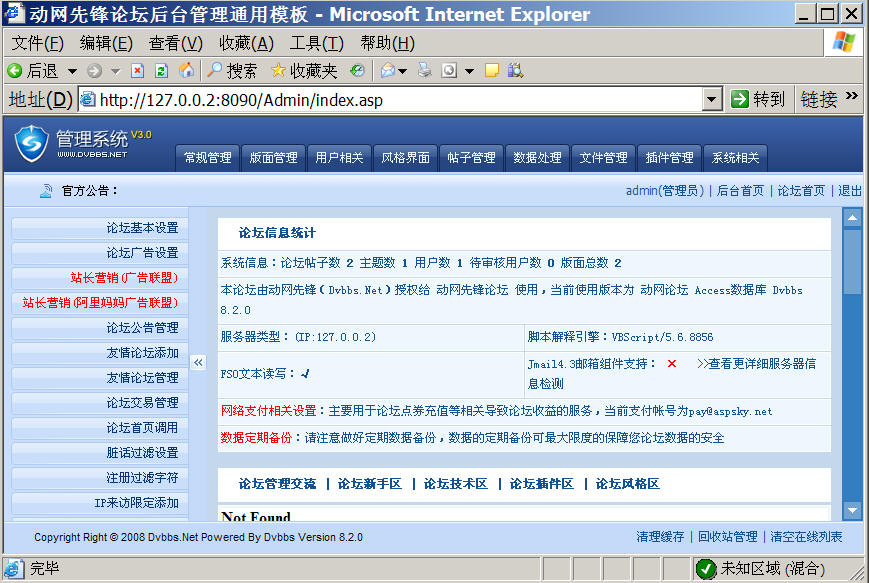Viewport: 869px width, 583px height.
Task: Click the Edit page toolbar icon
Action: [x=449, y=70]
